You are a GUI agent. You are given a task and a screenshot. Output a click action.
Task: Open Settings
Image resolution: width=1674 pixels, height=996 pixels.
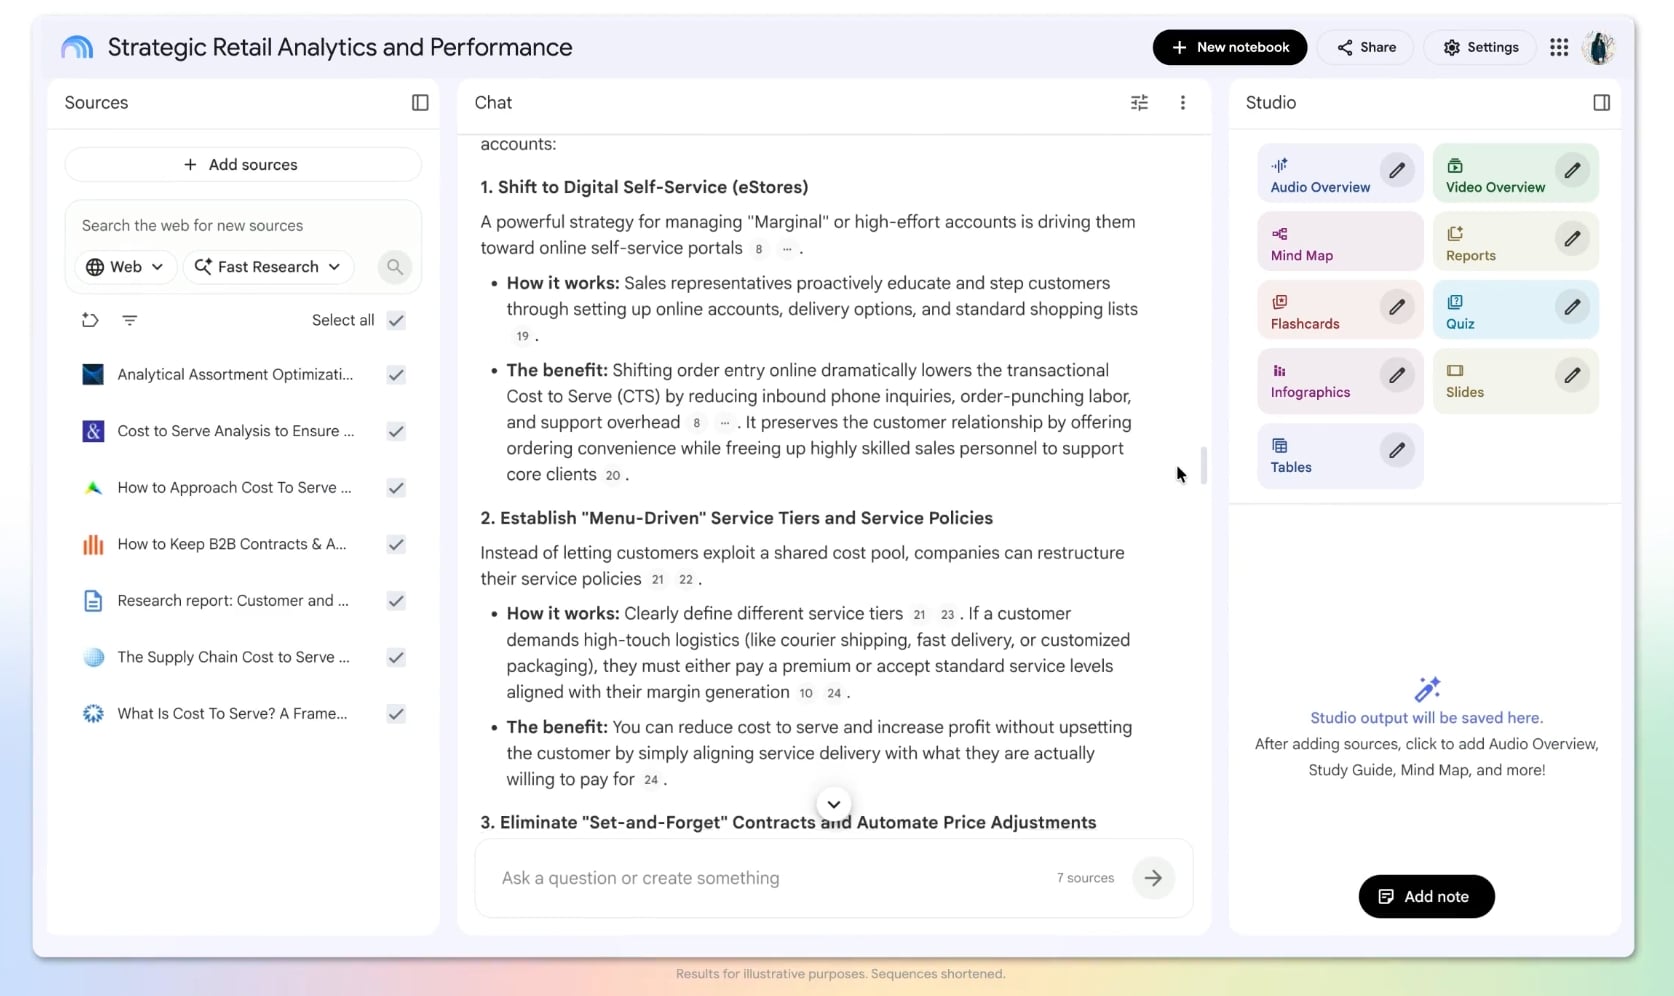pos(1480,47)
